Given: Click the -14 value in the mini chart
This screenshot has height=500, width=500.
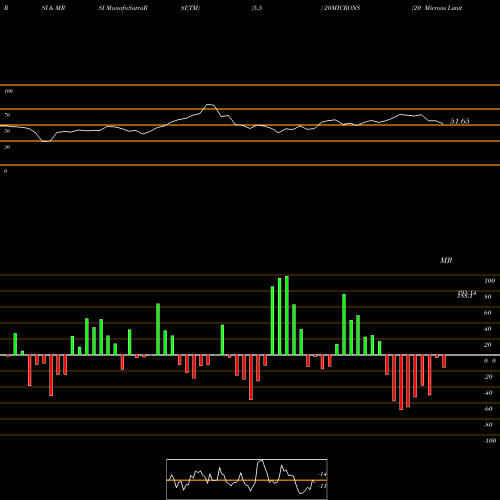Looking at the screenshot, I should click(x=322, y=474).
